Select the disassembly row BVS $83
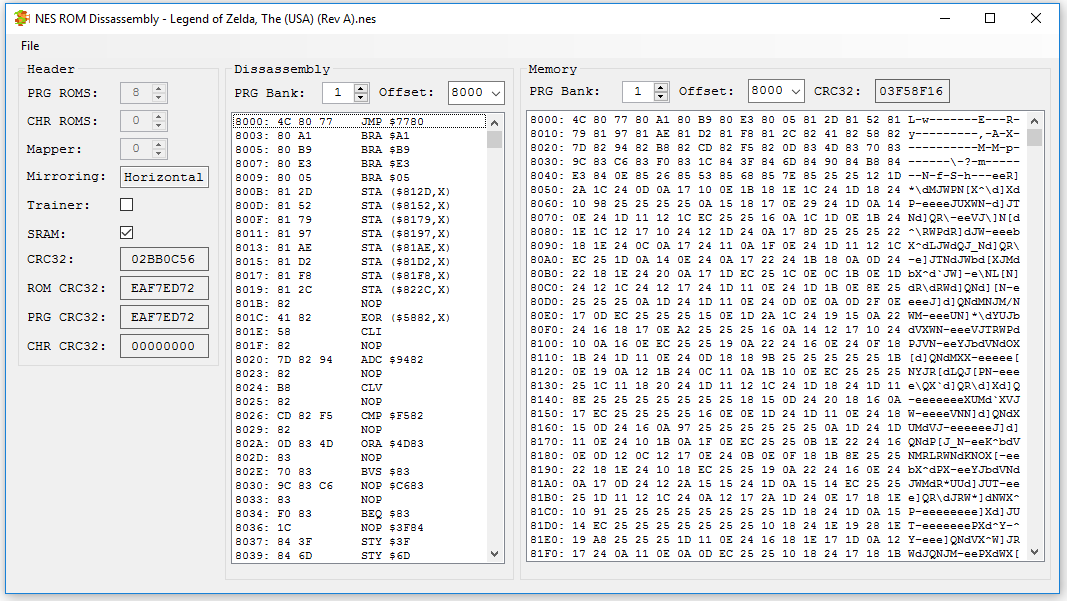 pyautogui.click(x=359, y=472)
